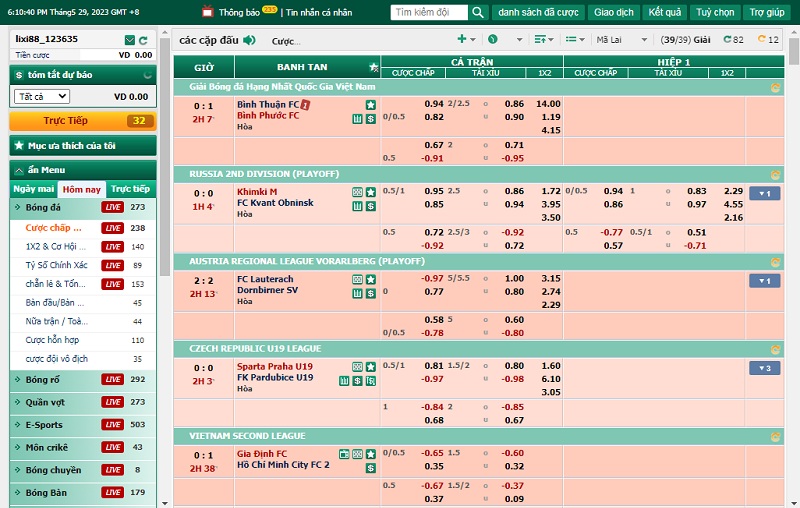
Task: Refresh the tóm tắt dự báo panel
Action: tap(147, 75)
